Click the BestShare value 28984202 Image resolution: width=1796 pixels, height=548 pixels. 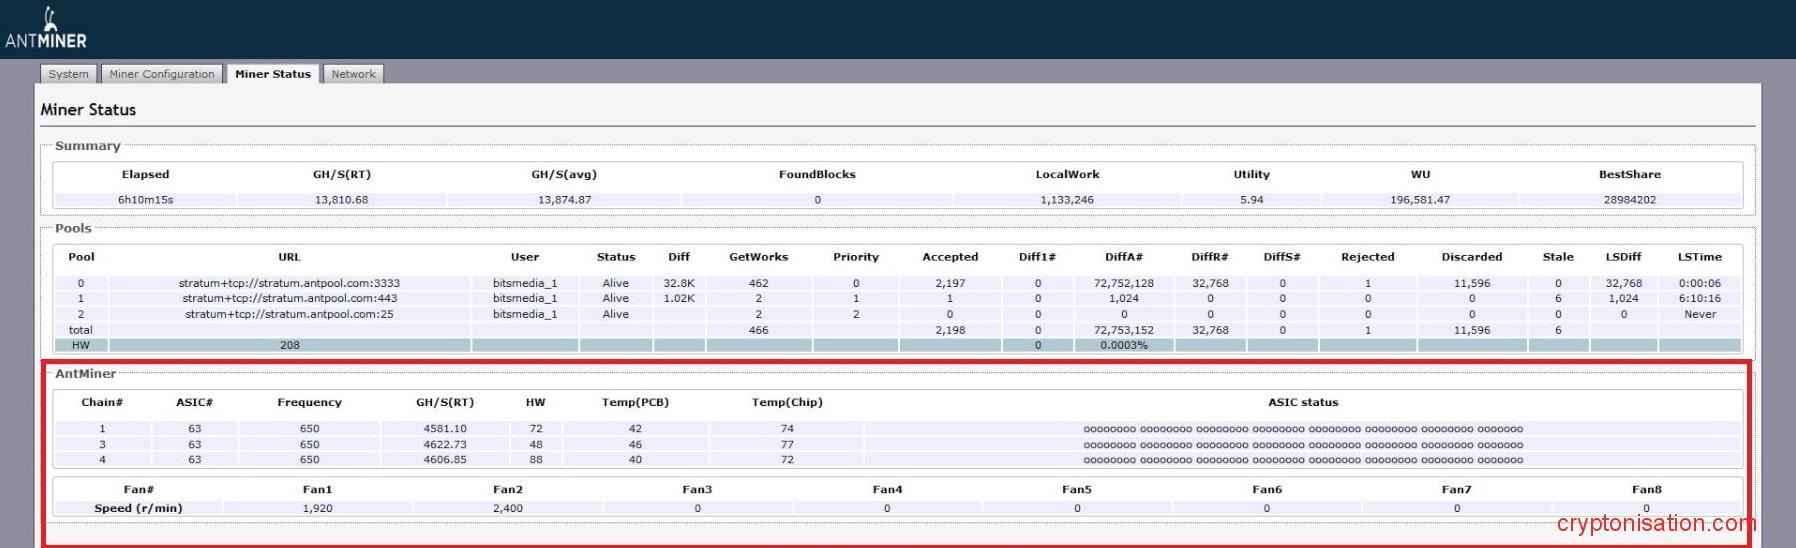pos(1629,200)
